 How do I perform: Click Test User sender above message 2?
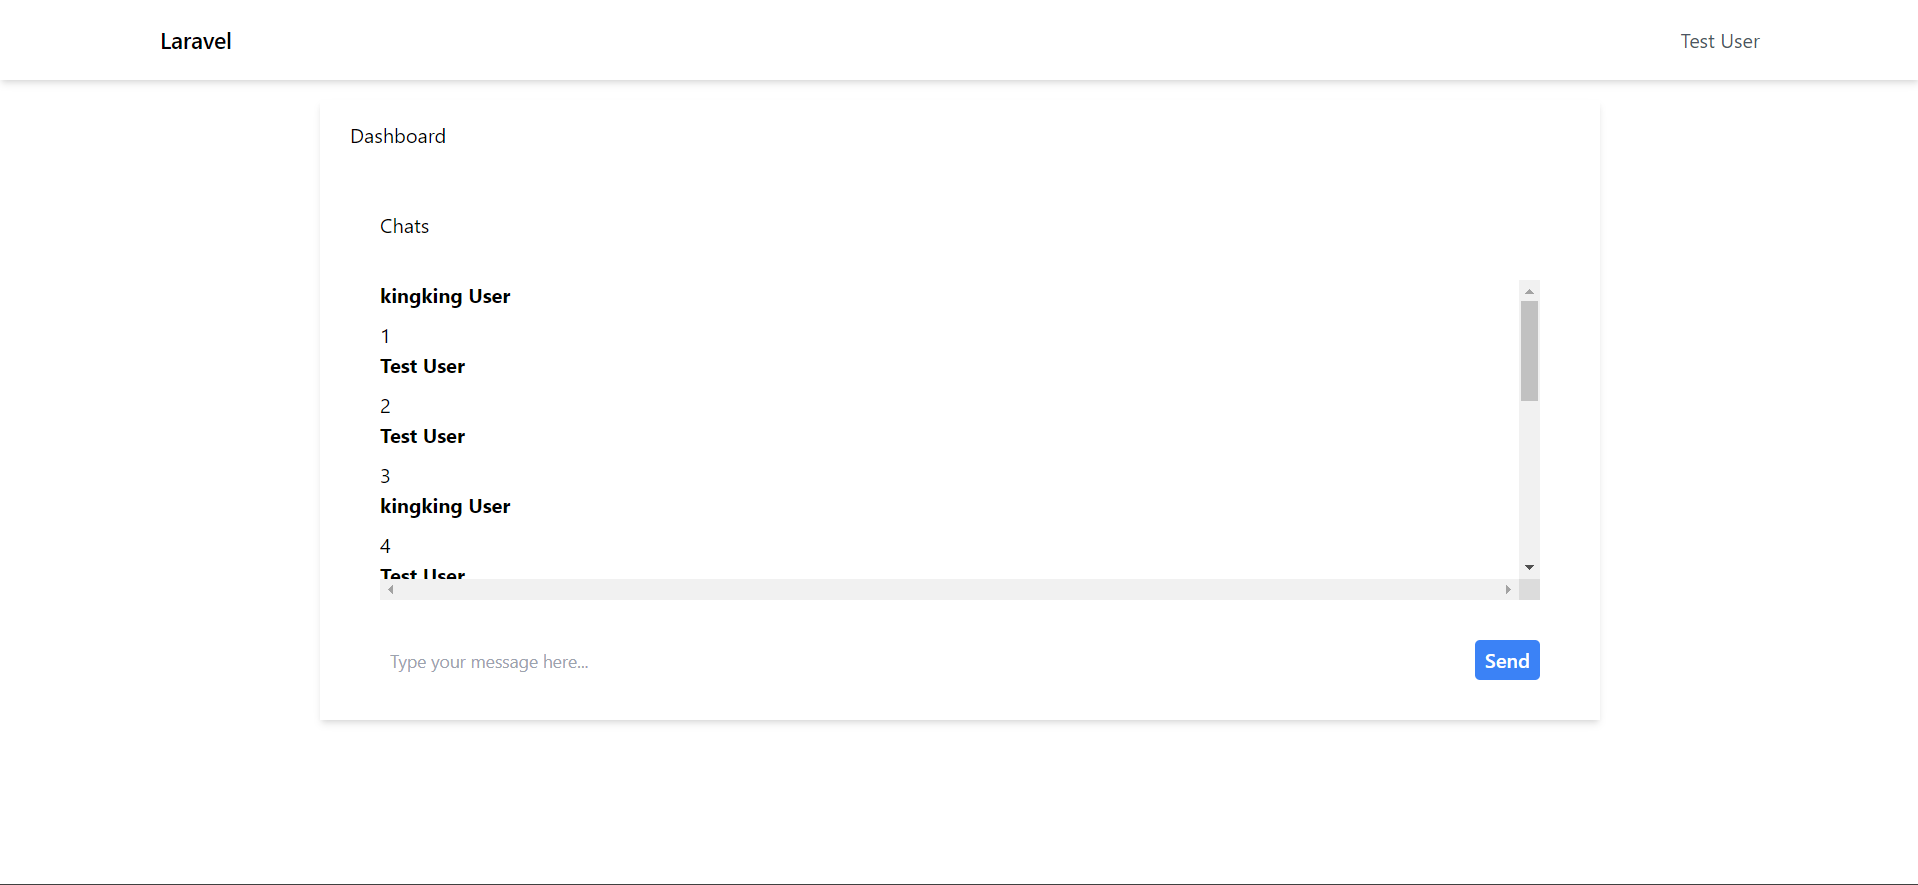coord(422,366)
